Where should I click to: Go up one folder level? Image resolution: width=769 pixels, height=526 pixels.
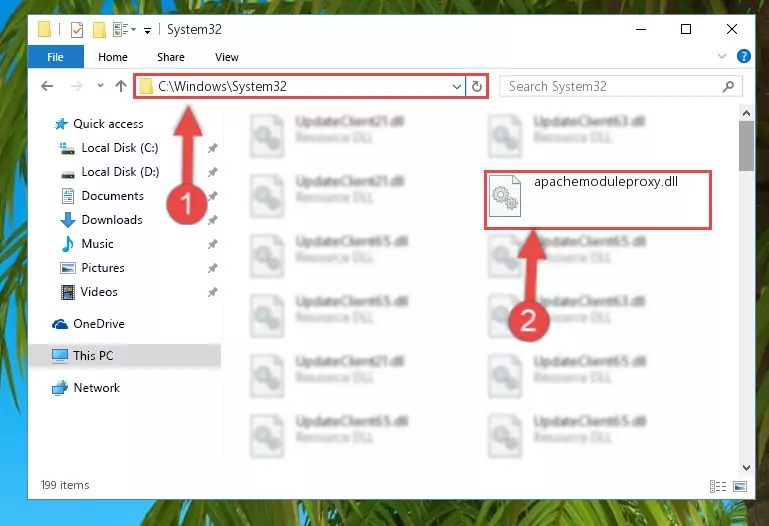tap(121, 86)
